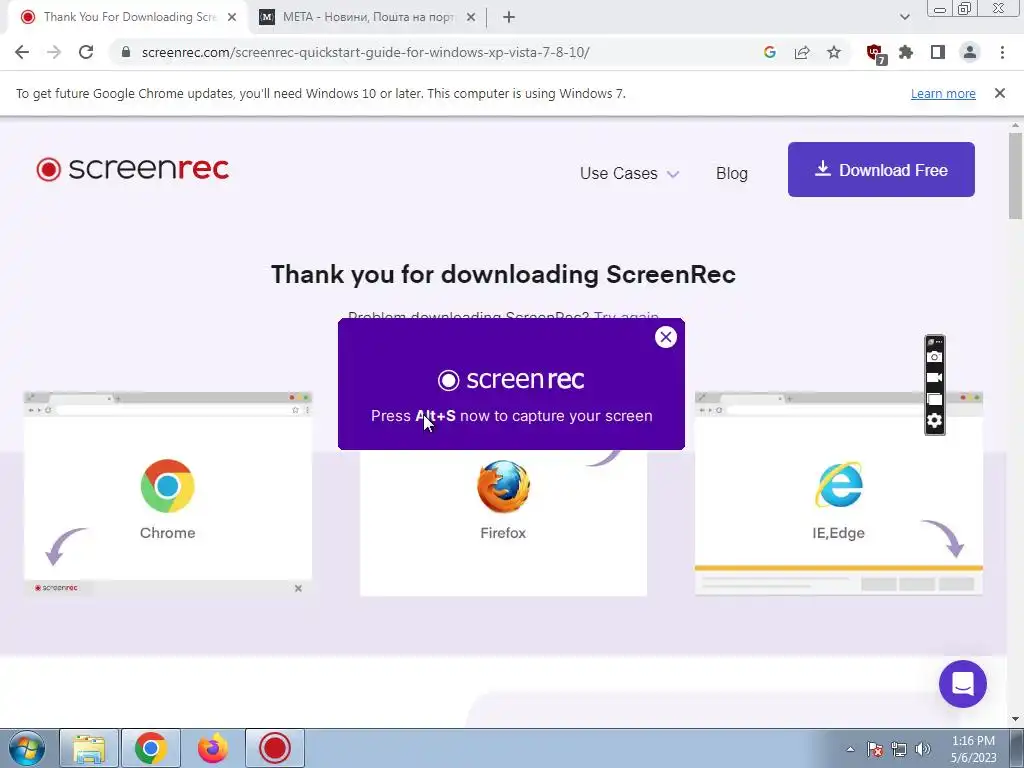1024x768 pixels.
Task: Open the uBlock extension icon
Action: point(875,54)
